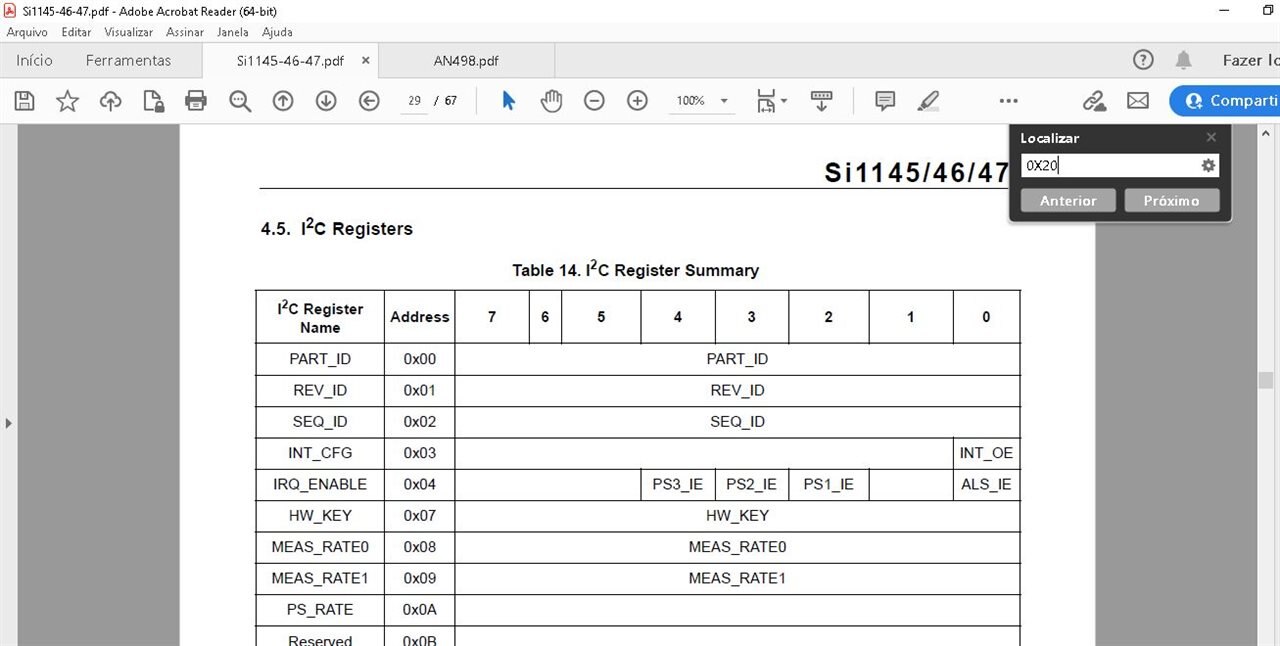The image size is (1280, 646).
Task: Click the MEAS_RATE0 register name cell
Action: click(x=320, y=547)
